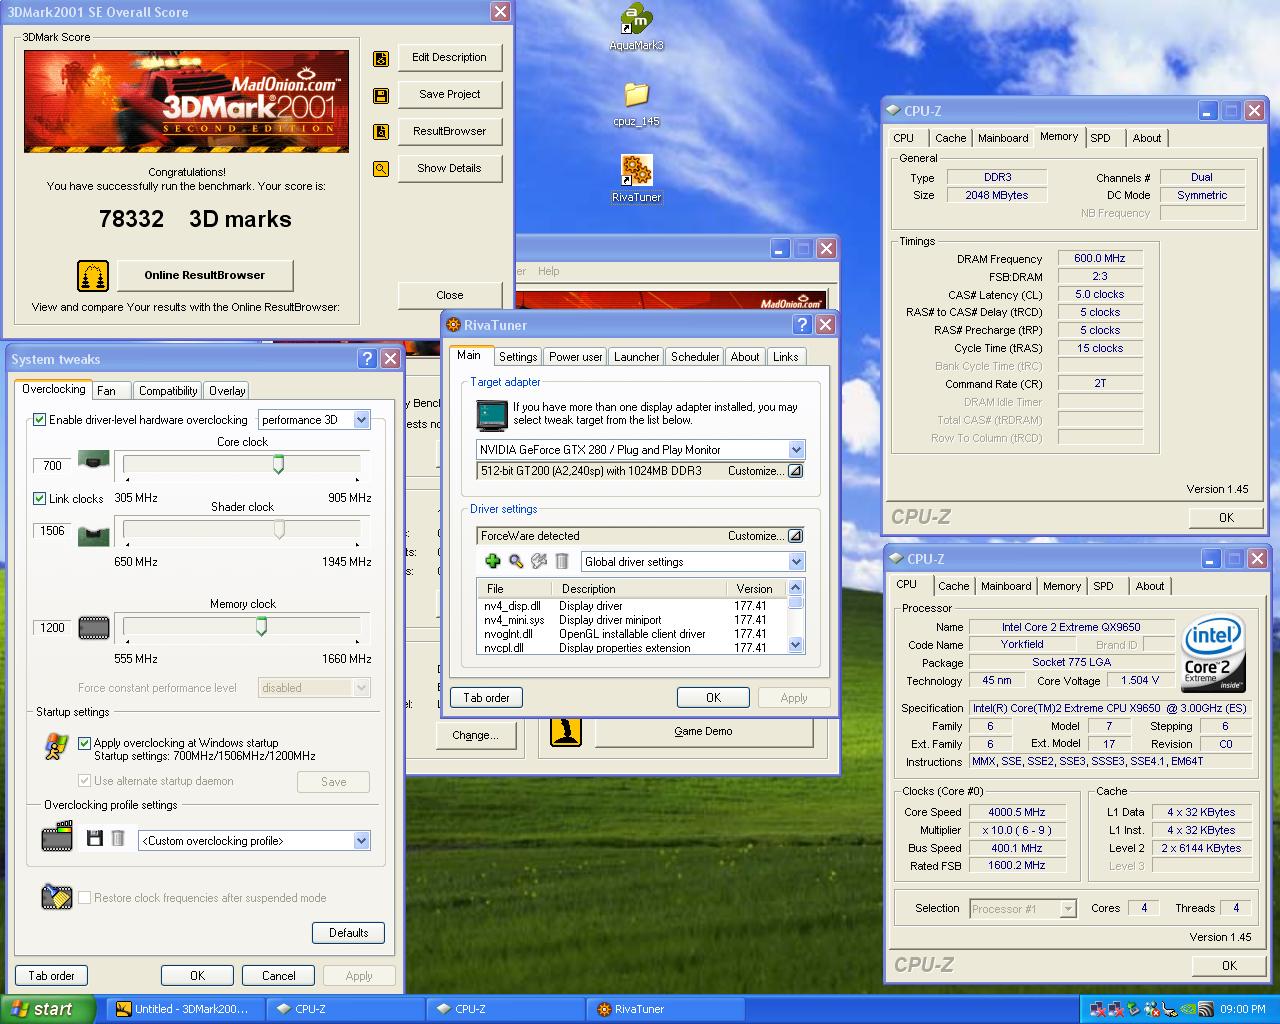This screenshot has height=1024, width=1280.
Task: Click the Core clock slider handle
Action: [279, 464]
